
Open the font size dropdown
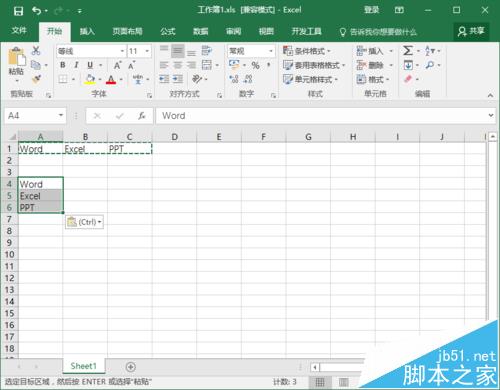[x=147, y=51]
